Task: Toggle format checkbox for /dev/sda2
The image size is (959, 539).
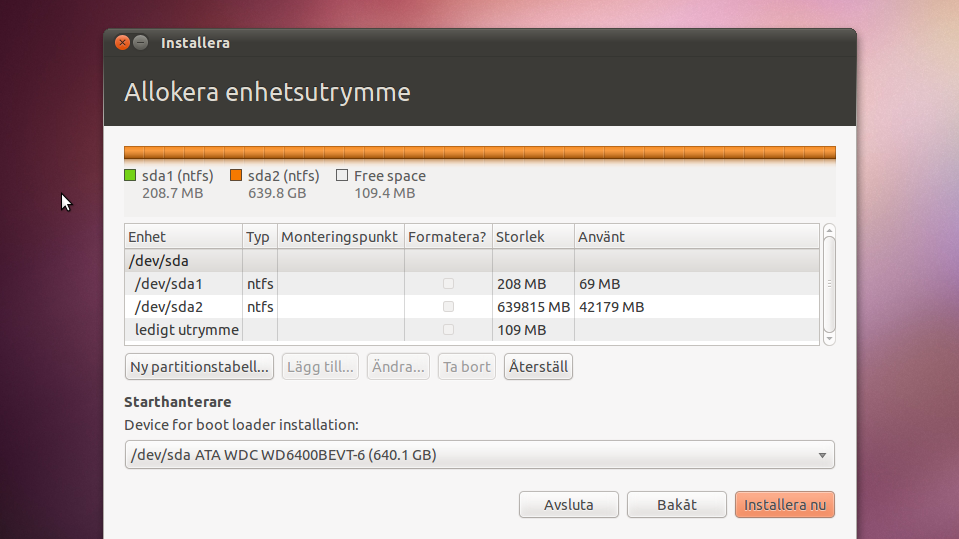Action: (x=448, y=307)
